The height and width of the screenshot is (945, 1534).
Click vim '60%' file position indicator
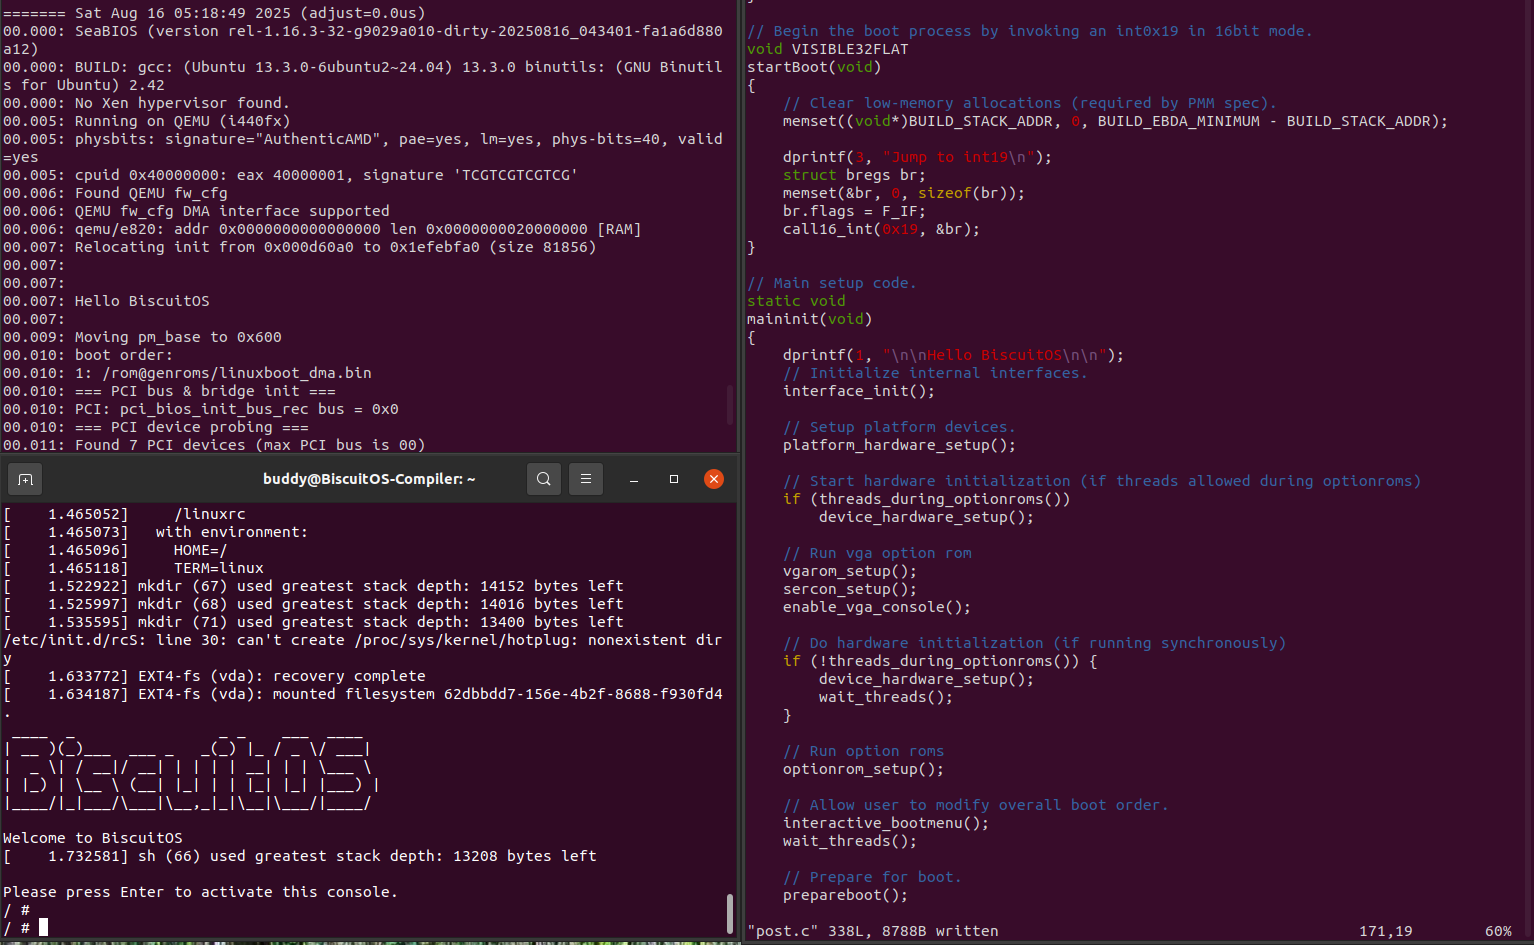(1498, 931)
